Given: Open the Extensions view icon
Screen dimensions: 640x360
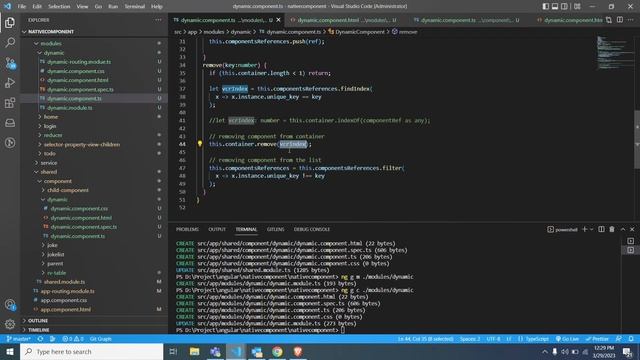Looking at the screenshot, I should click(10, 102).
